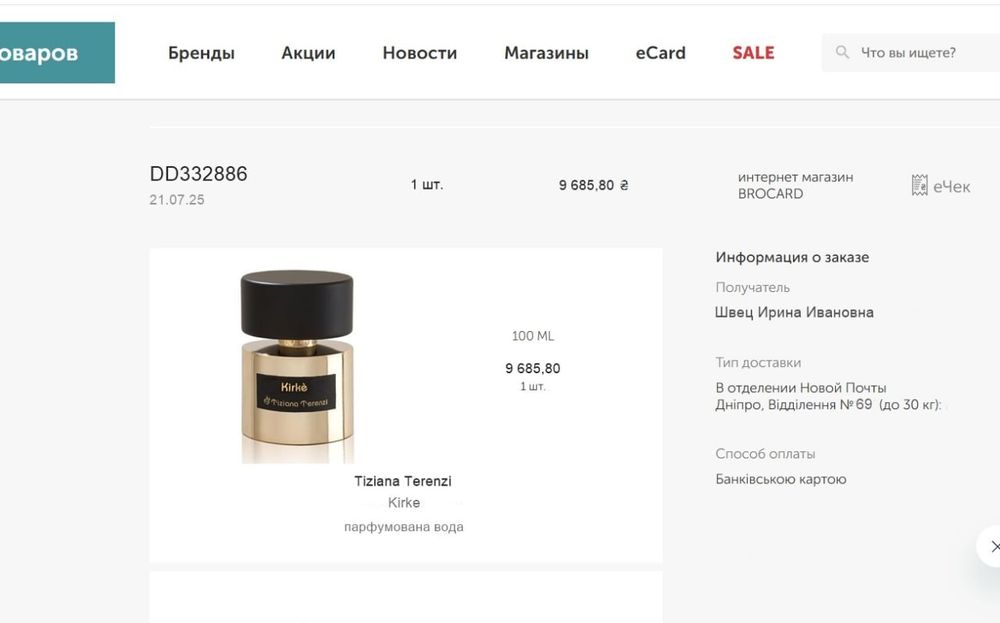Click the search magnifier icon

842,52
